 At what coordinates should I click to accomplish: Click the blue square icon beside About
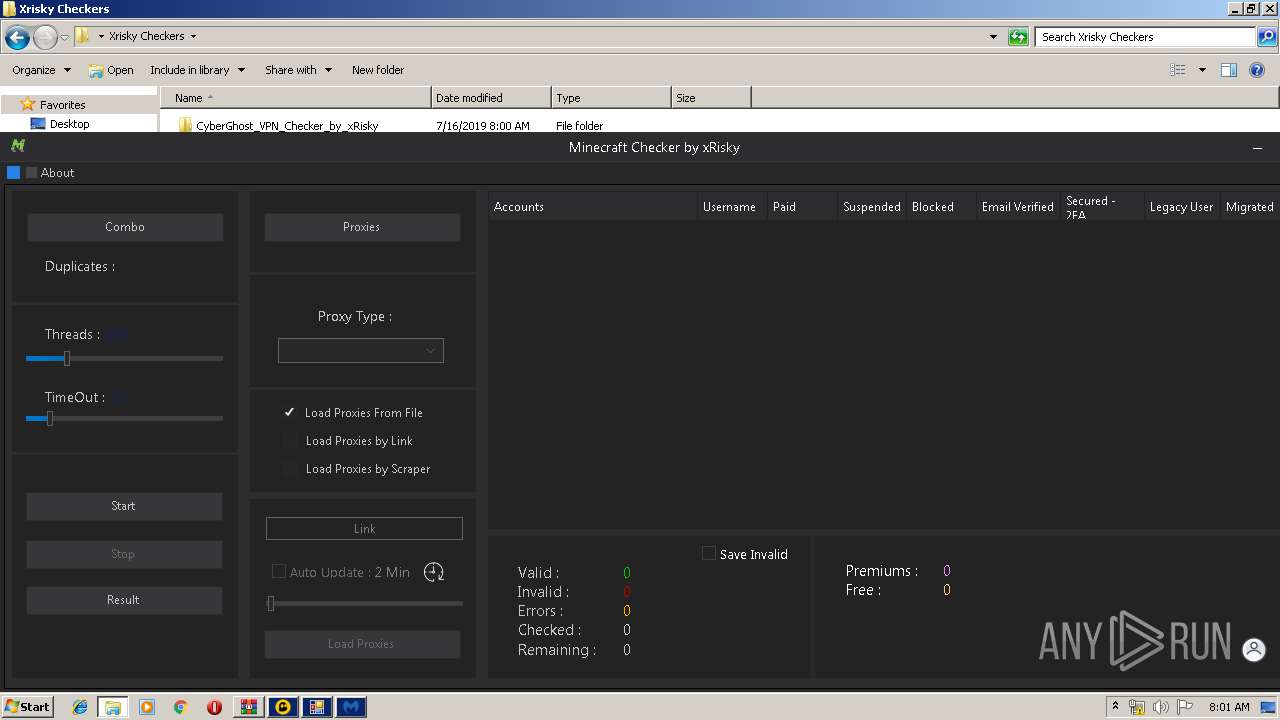pos(14,172)
